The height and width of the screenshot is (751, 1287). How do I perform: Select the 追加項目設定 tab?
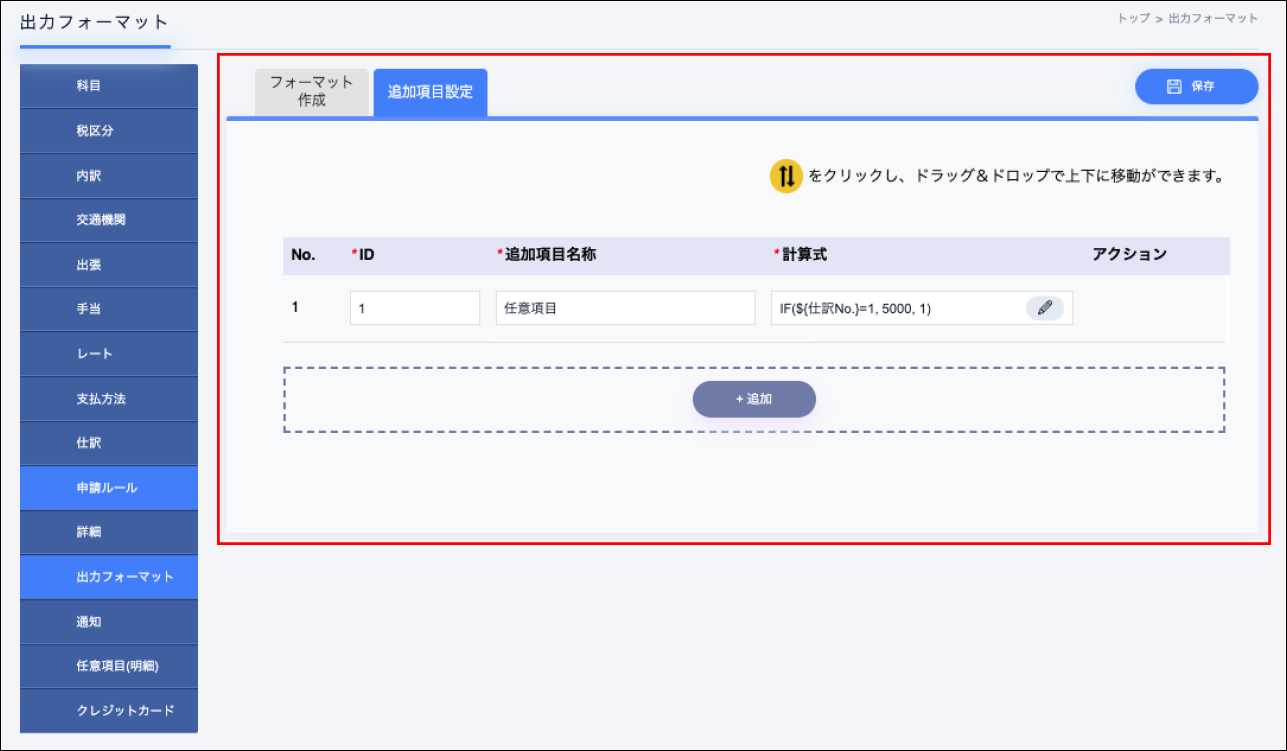point(430,93)
